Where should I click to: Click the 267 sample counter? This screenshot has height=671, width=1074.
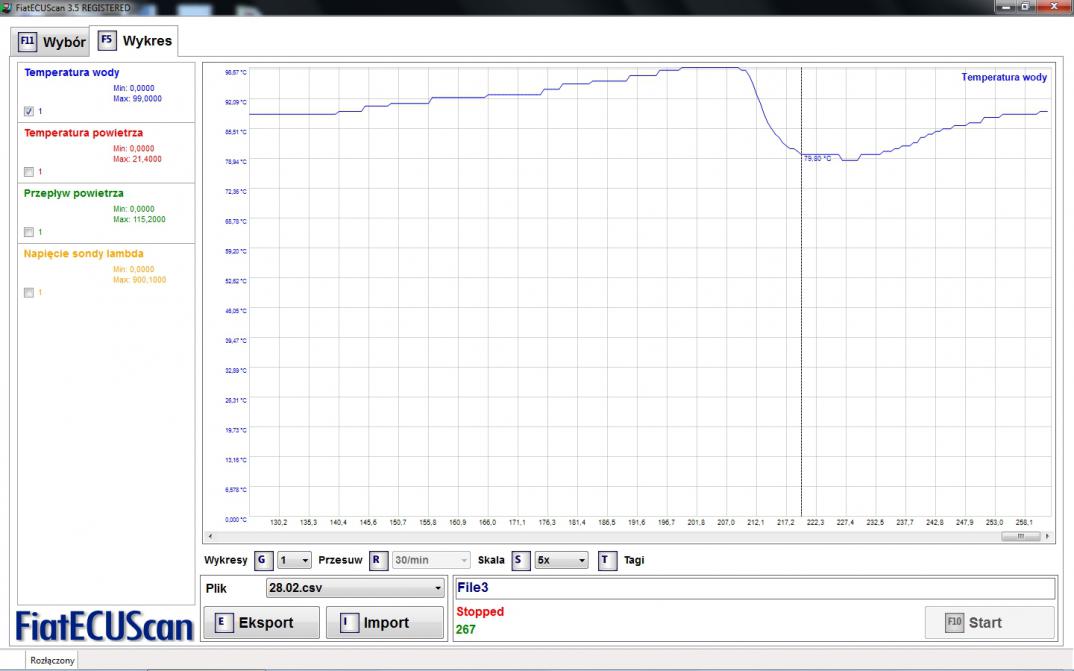[x=466, y=629]
